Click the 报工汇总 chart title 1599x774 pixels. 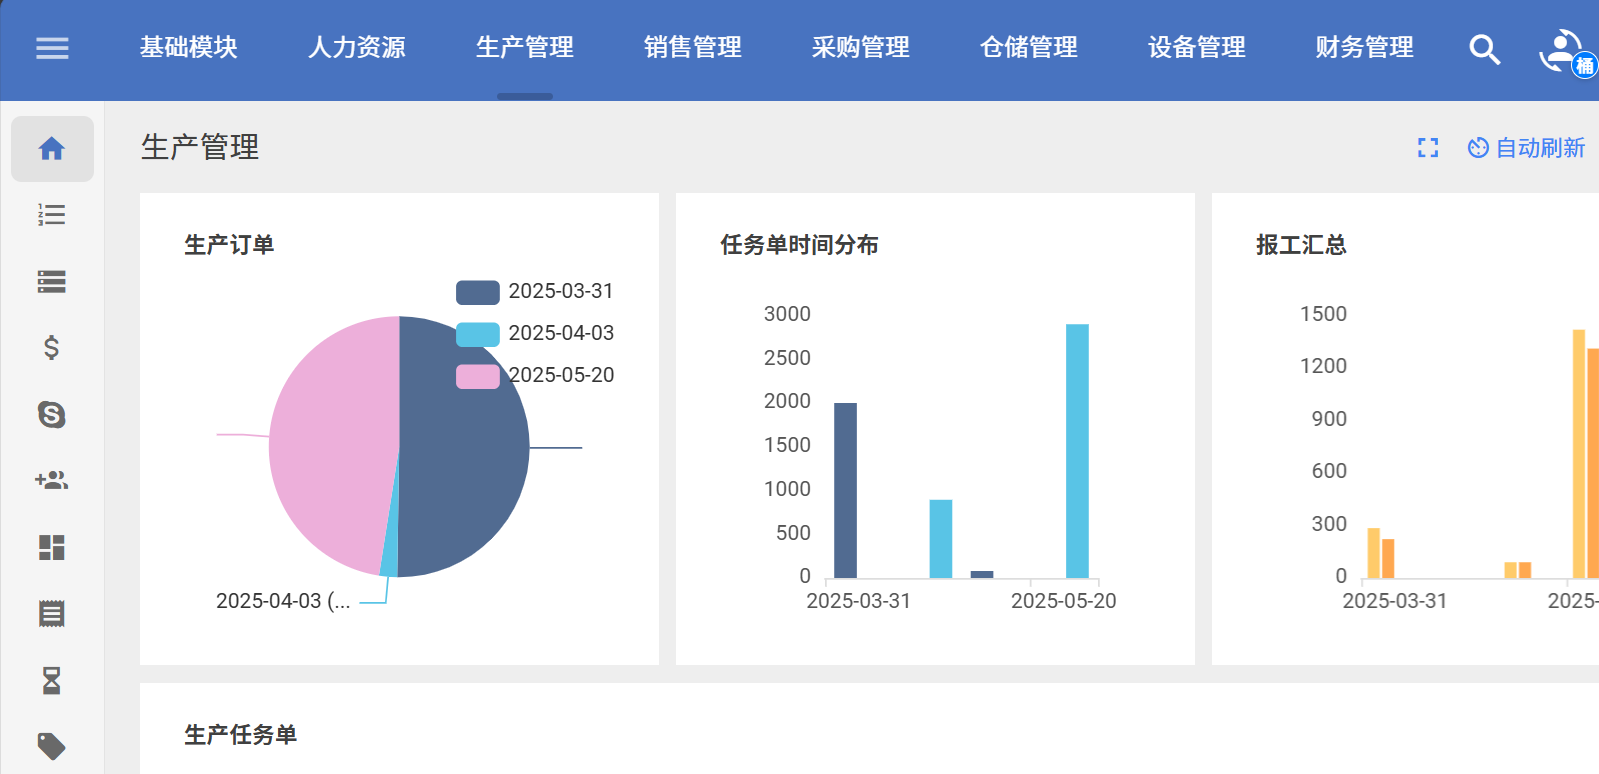click(x=1301, y=245)
